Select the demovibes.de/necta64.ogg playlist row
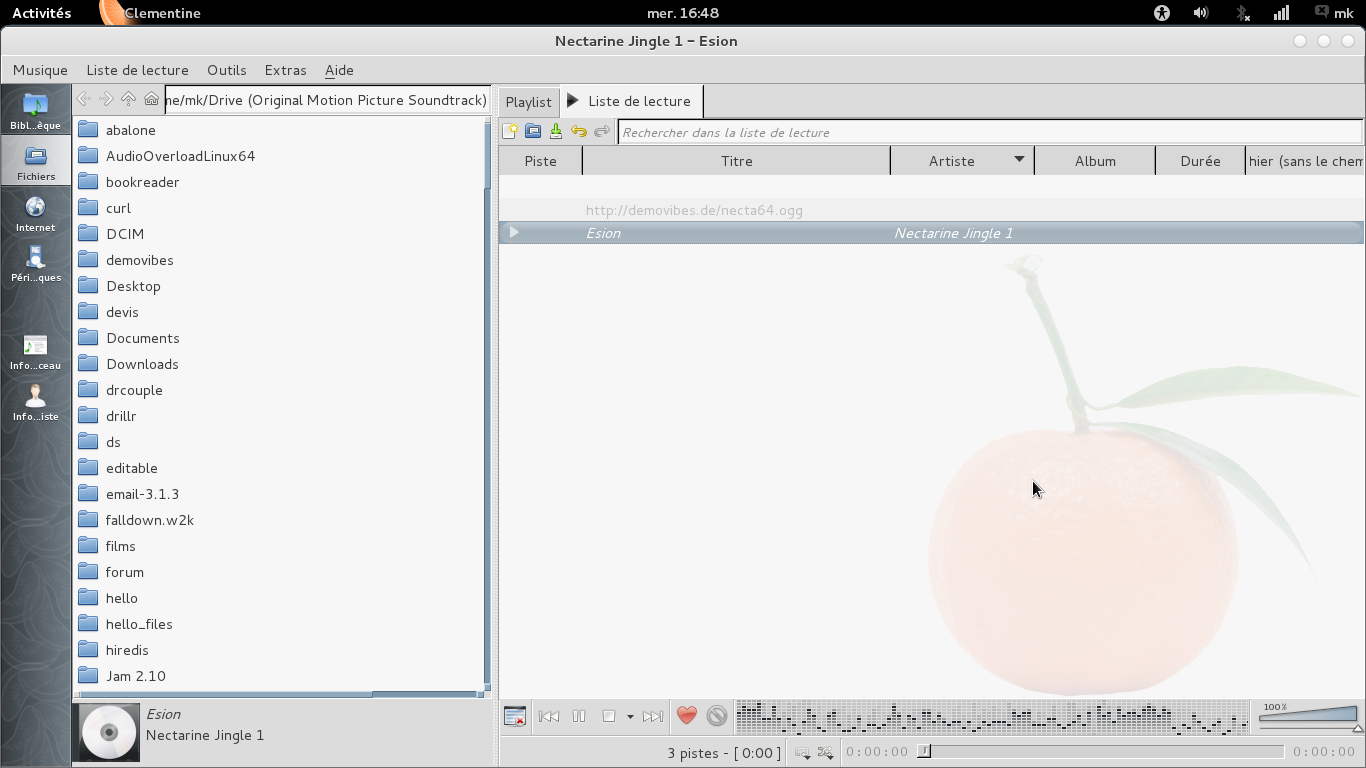Screen dimensions: 1366x768 pos(930,210)
